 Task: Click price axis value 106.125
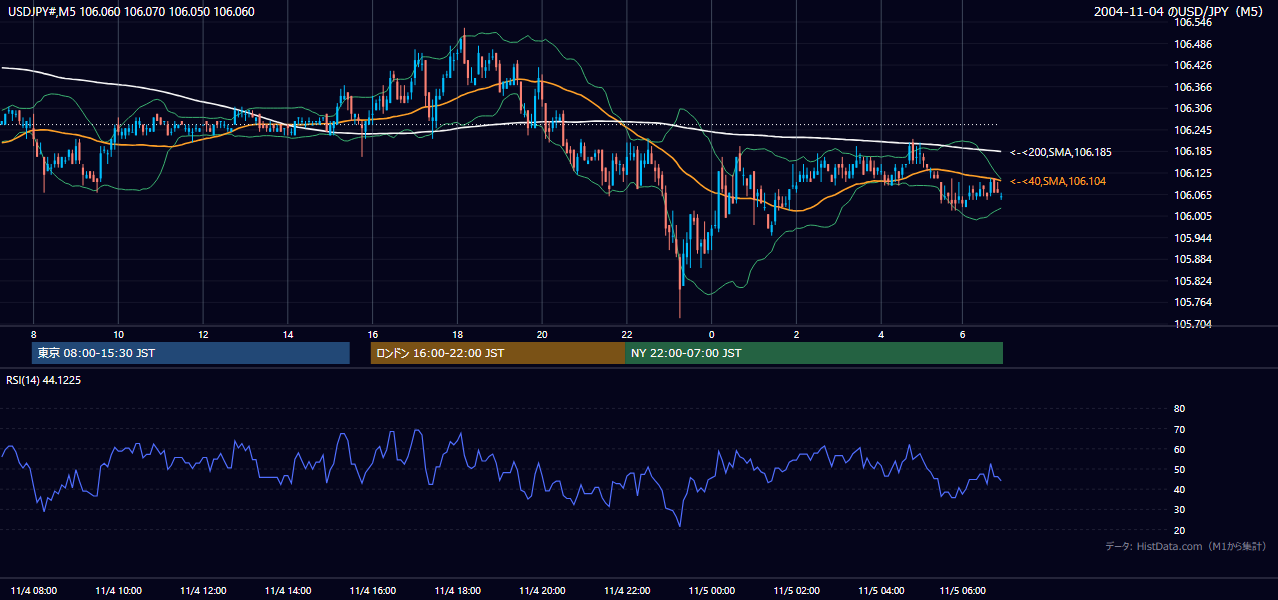pyautogui.click(x=1194, y=173)
